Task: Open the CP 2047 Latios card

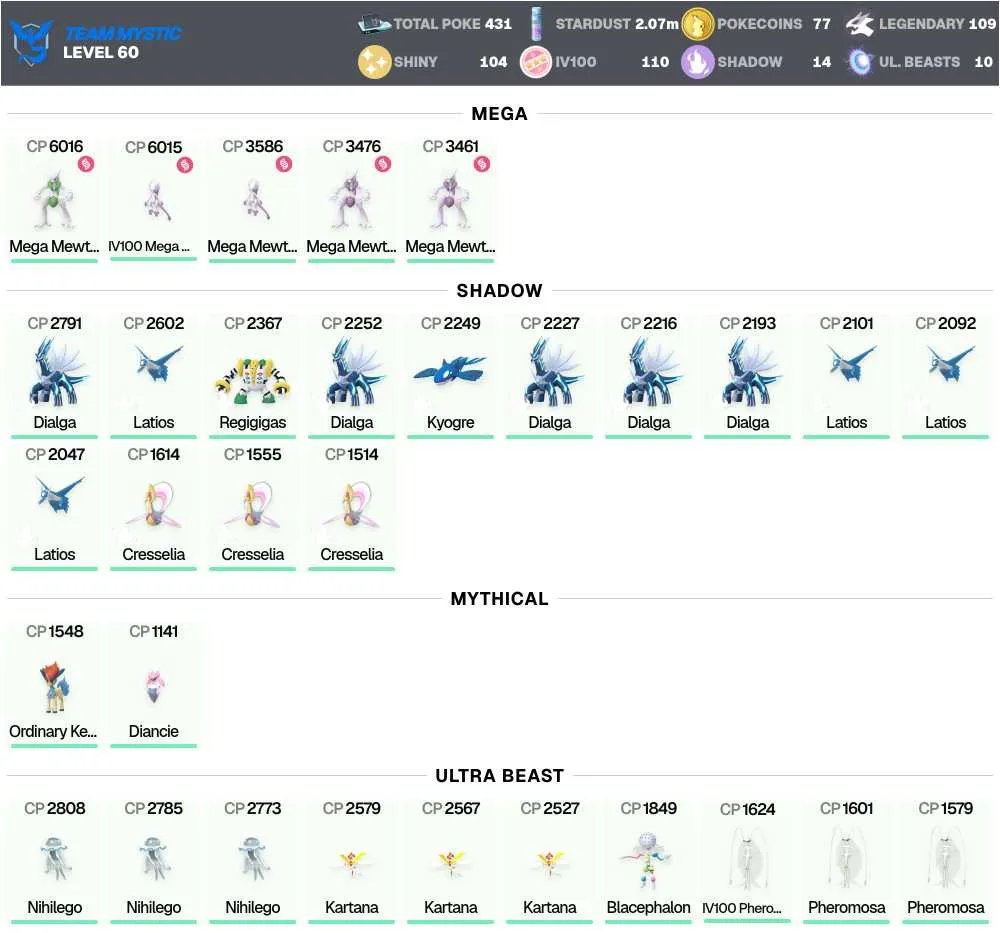Action: (x=55, y=507)
